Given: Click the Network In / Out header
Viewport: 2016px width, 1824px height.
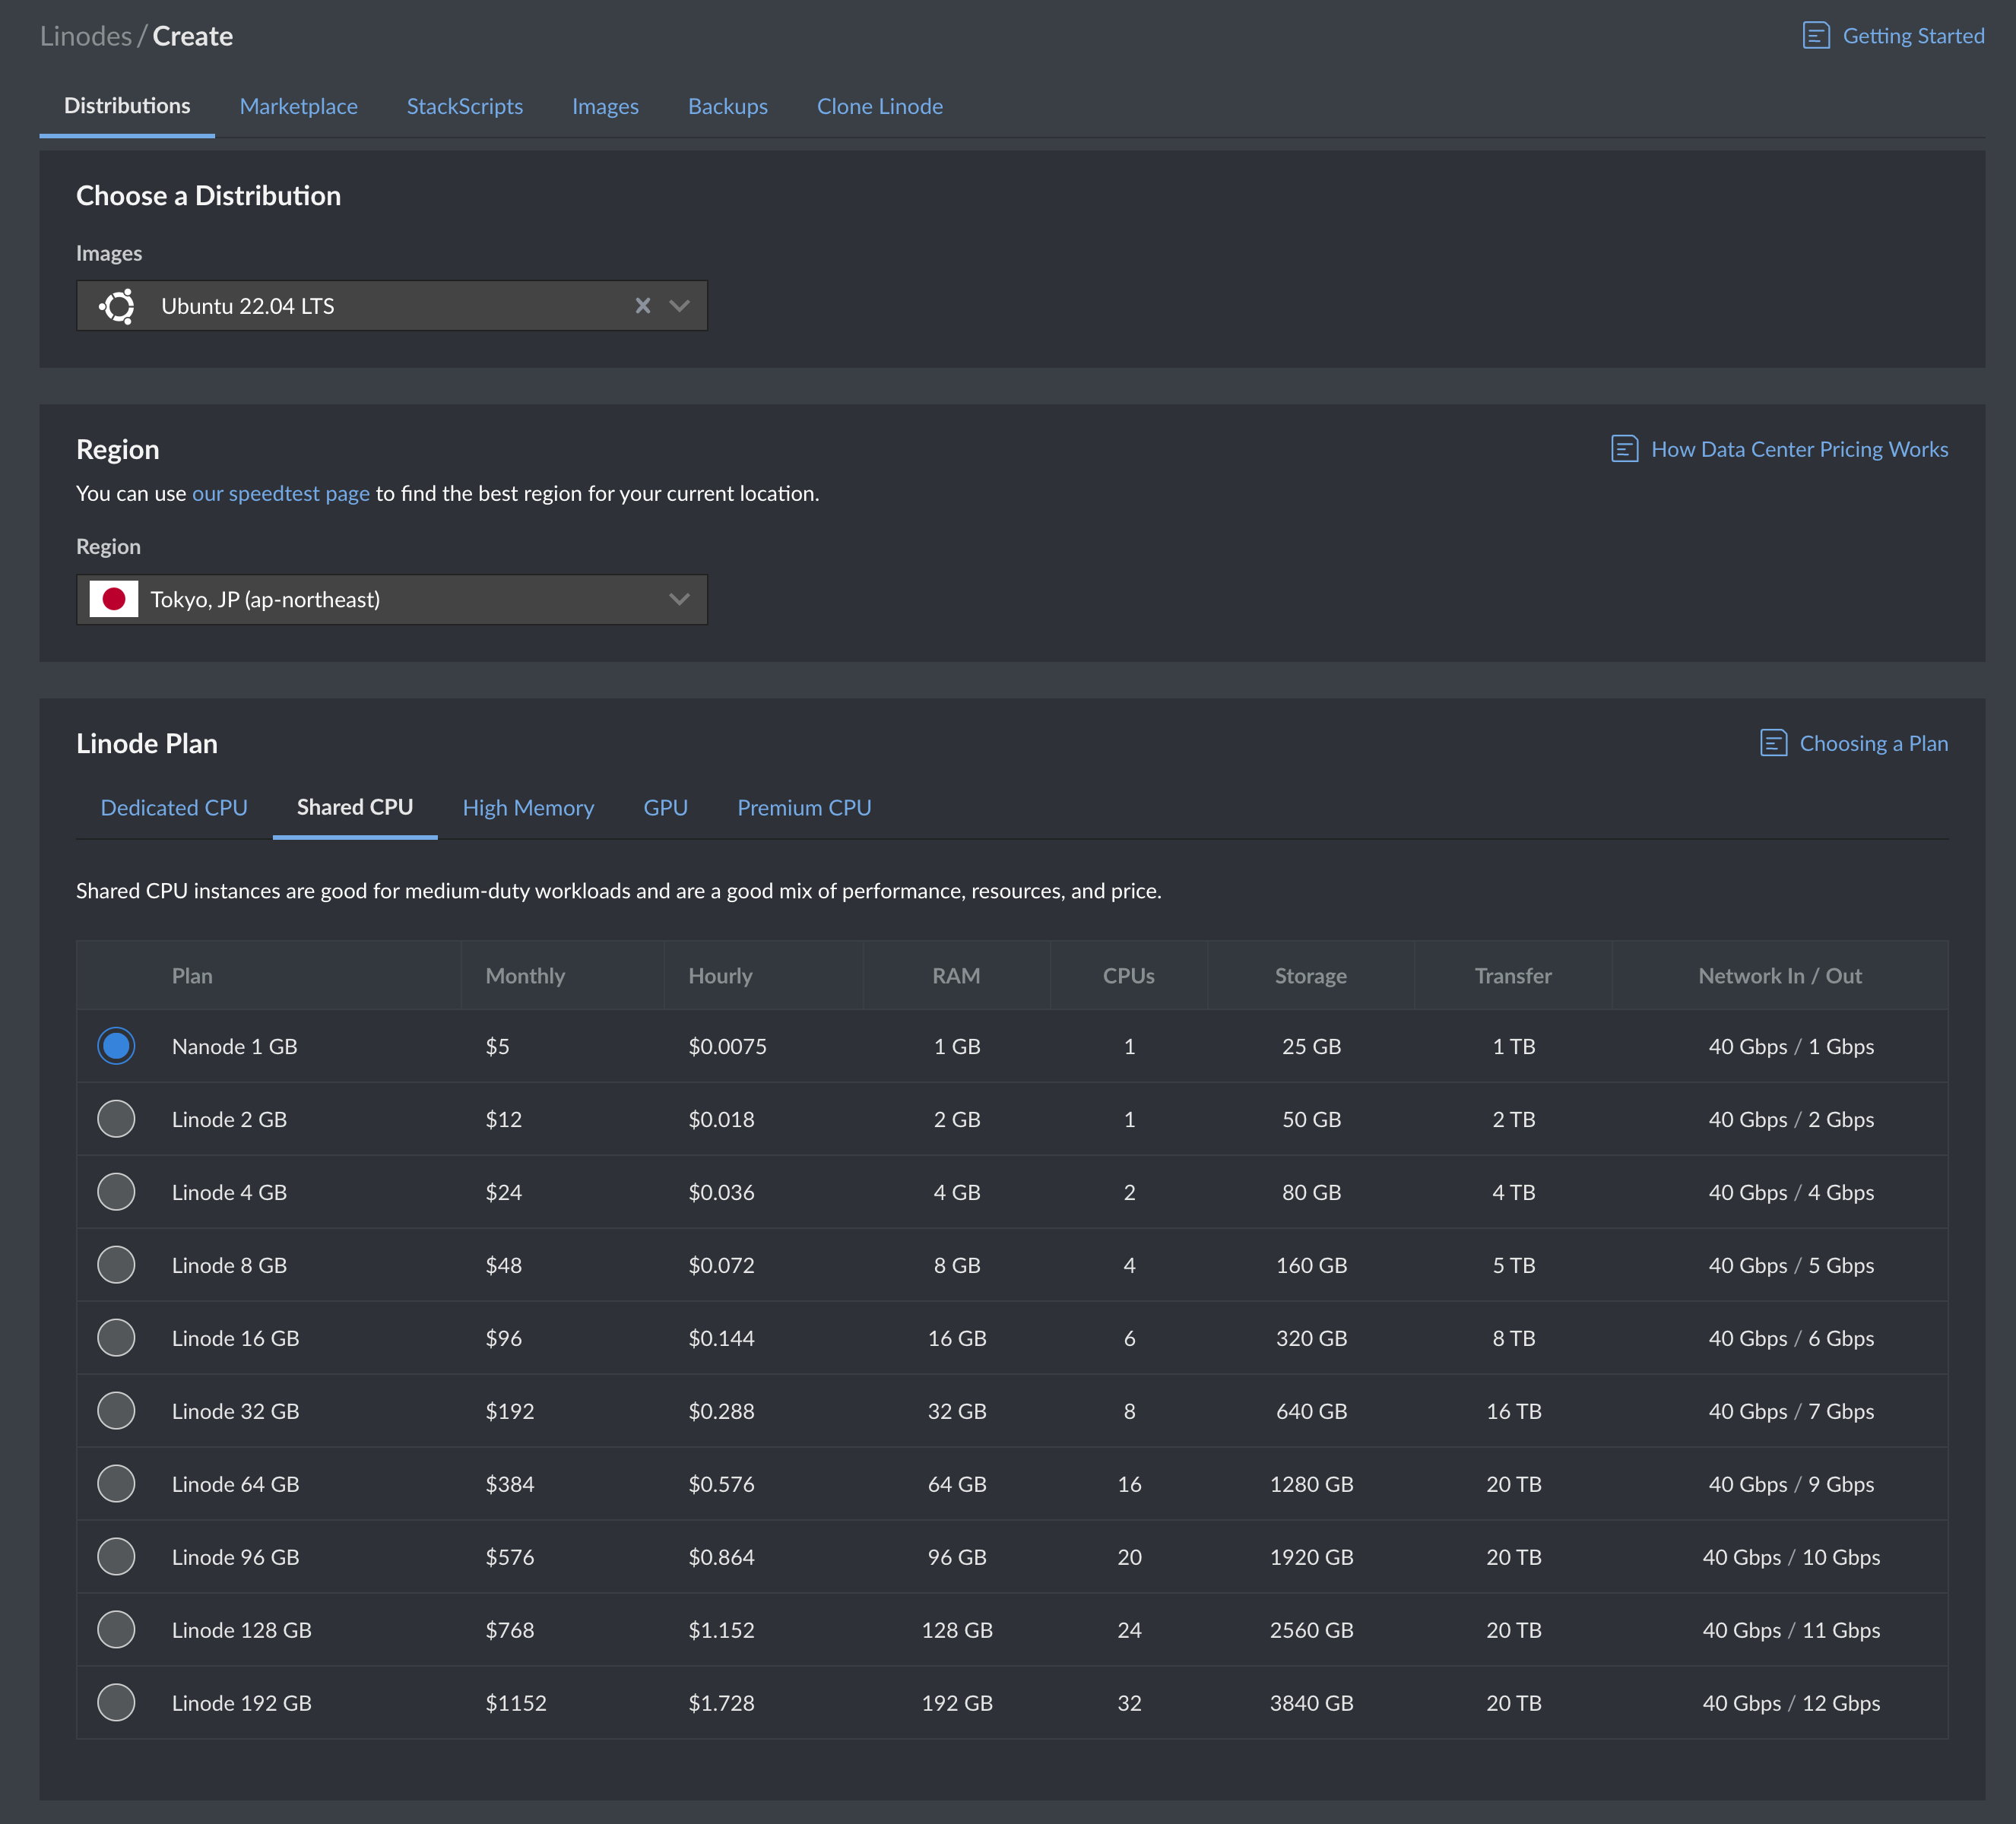Looking at the screenshot, I should tap(1780, 976).
